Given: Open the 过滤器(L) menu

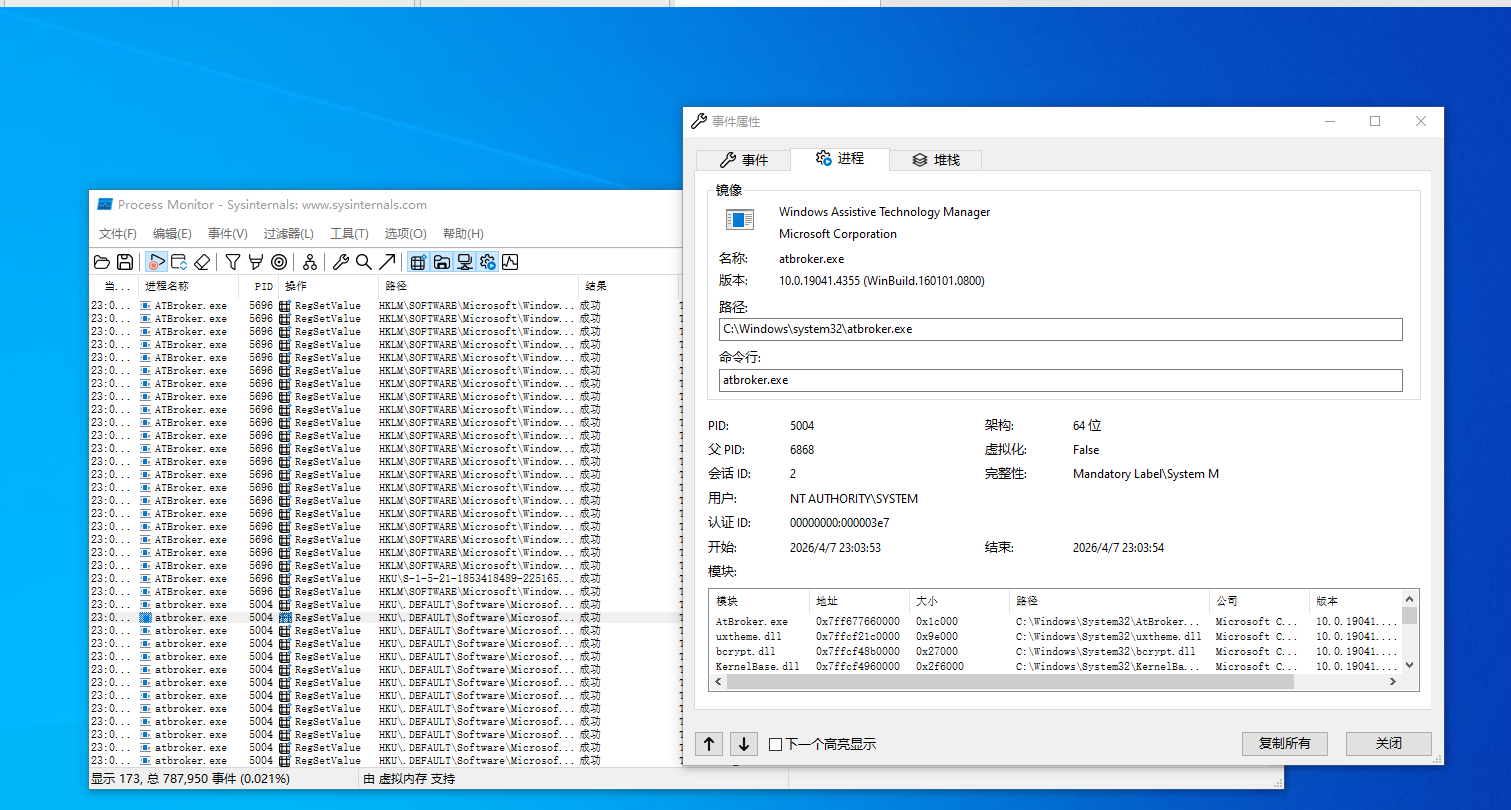Looking at the screenshot, I should click(289, 234).
